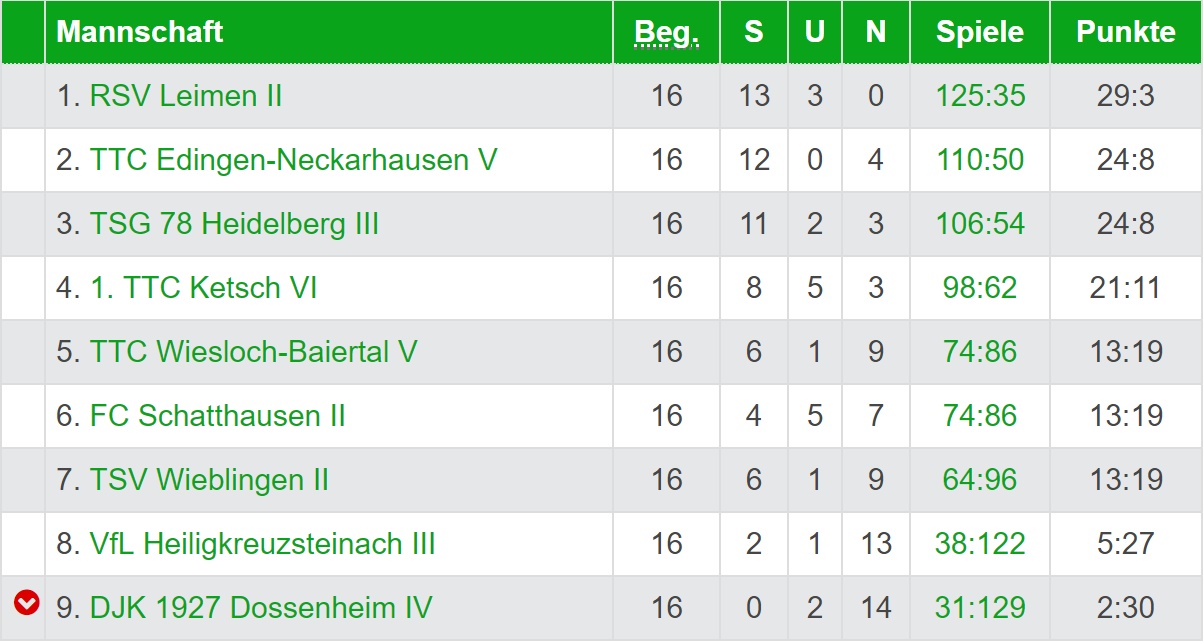Open the 31:129 games score link
This screenshot has height=641, width=1203.
[x=980, y=608]
